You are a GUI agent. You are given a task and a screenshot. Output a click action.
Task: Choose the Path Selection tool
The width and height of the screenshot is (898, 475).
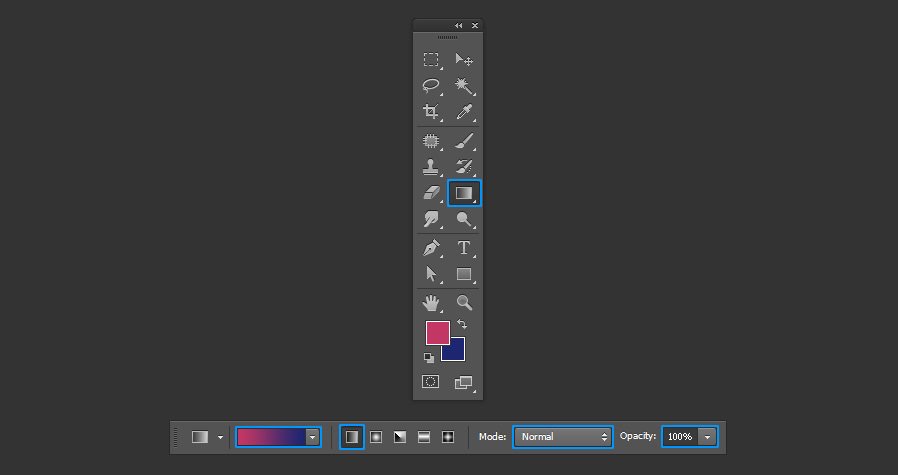pos(431,274)
